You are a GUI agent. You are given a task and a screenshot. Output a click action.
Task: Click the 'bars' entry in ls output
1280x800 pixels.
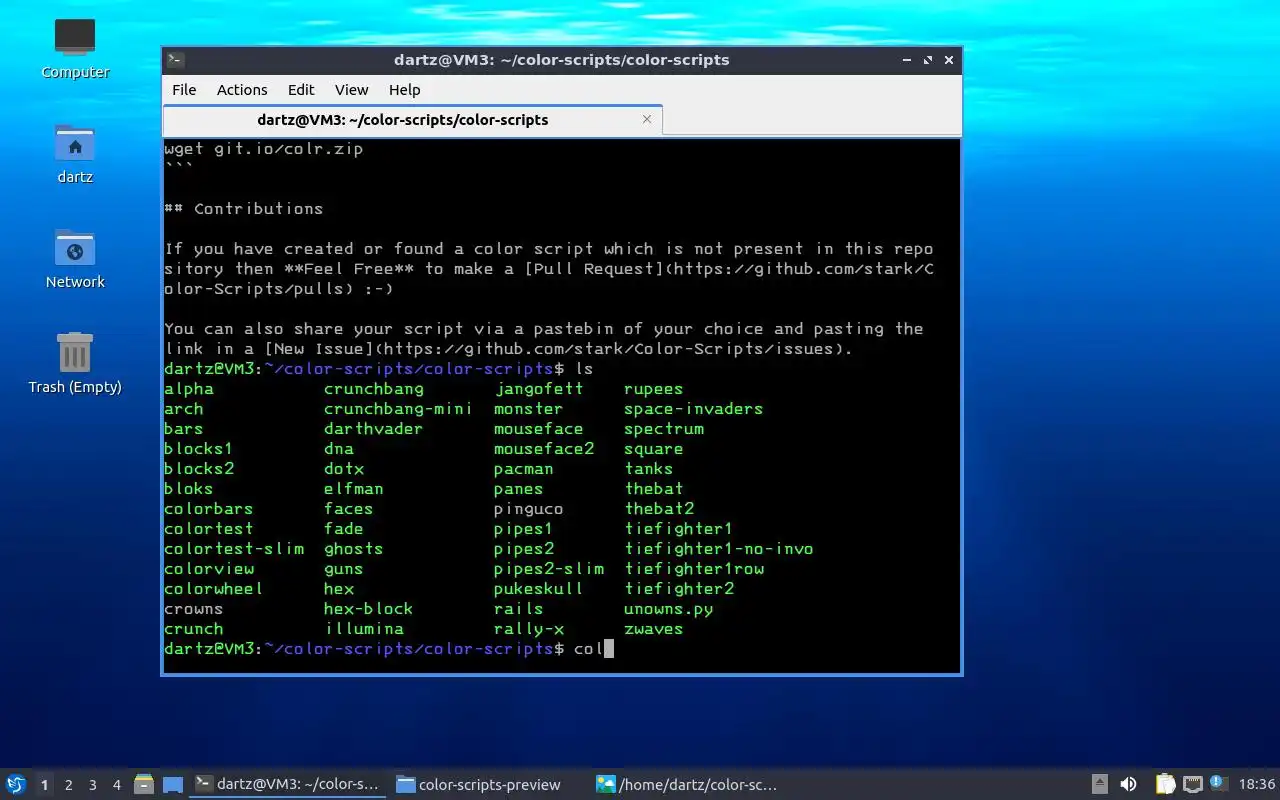[x=184, y=429]
